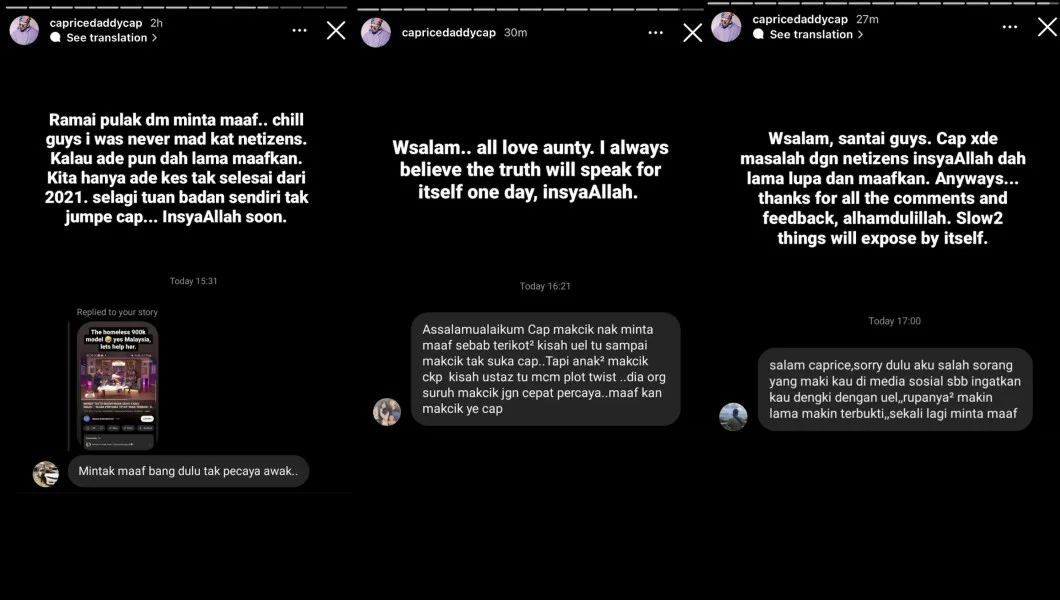Click capricedaddycap avatar on the 27m story
This screenshot has height=600, width=1060.
[726, 27]
